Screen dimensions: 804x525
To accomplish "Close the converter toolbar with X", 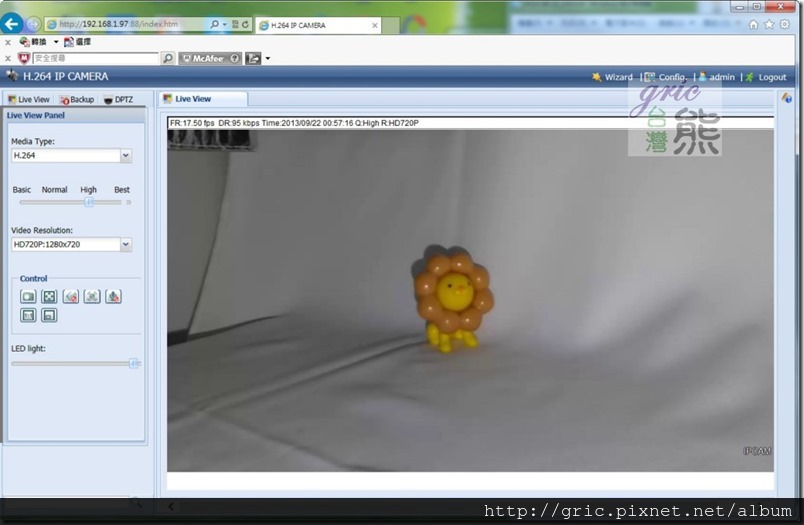I will [x=8, y=42].
